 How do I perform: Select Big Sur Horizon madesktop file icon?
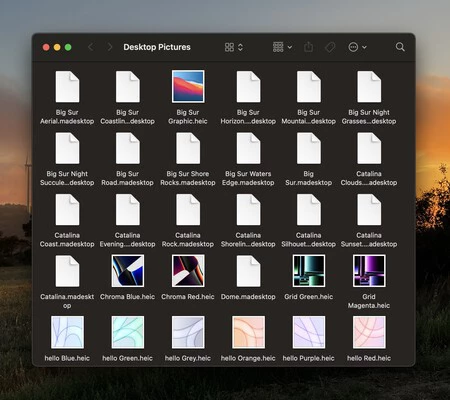(x=248, y=87)
